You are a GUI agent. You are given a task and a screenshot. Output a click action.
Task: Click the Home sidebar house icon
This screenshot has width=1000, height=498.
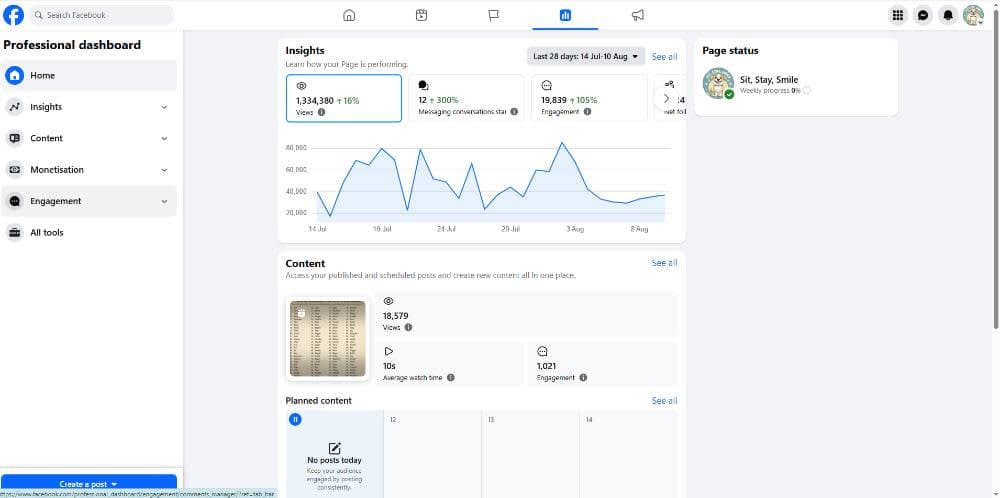(x=15, y=75)
